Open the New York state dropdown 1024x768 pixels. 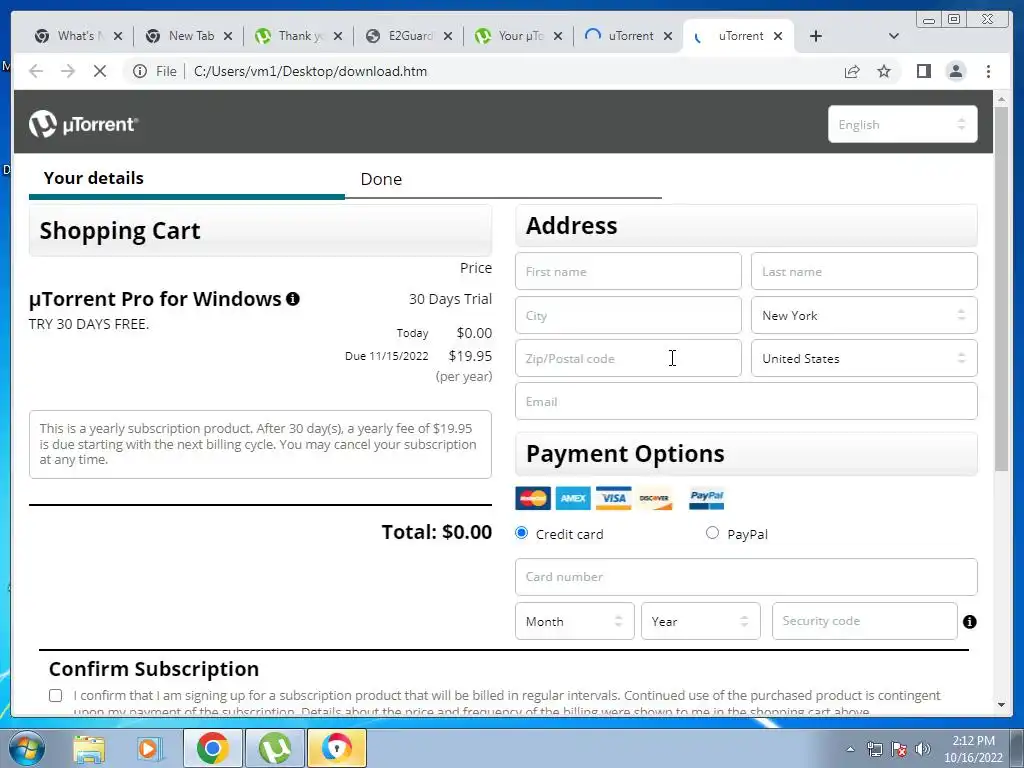[864, 315]
